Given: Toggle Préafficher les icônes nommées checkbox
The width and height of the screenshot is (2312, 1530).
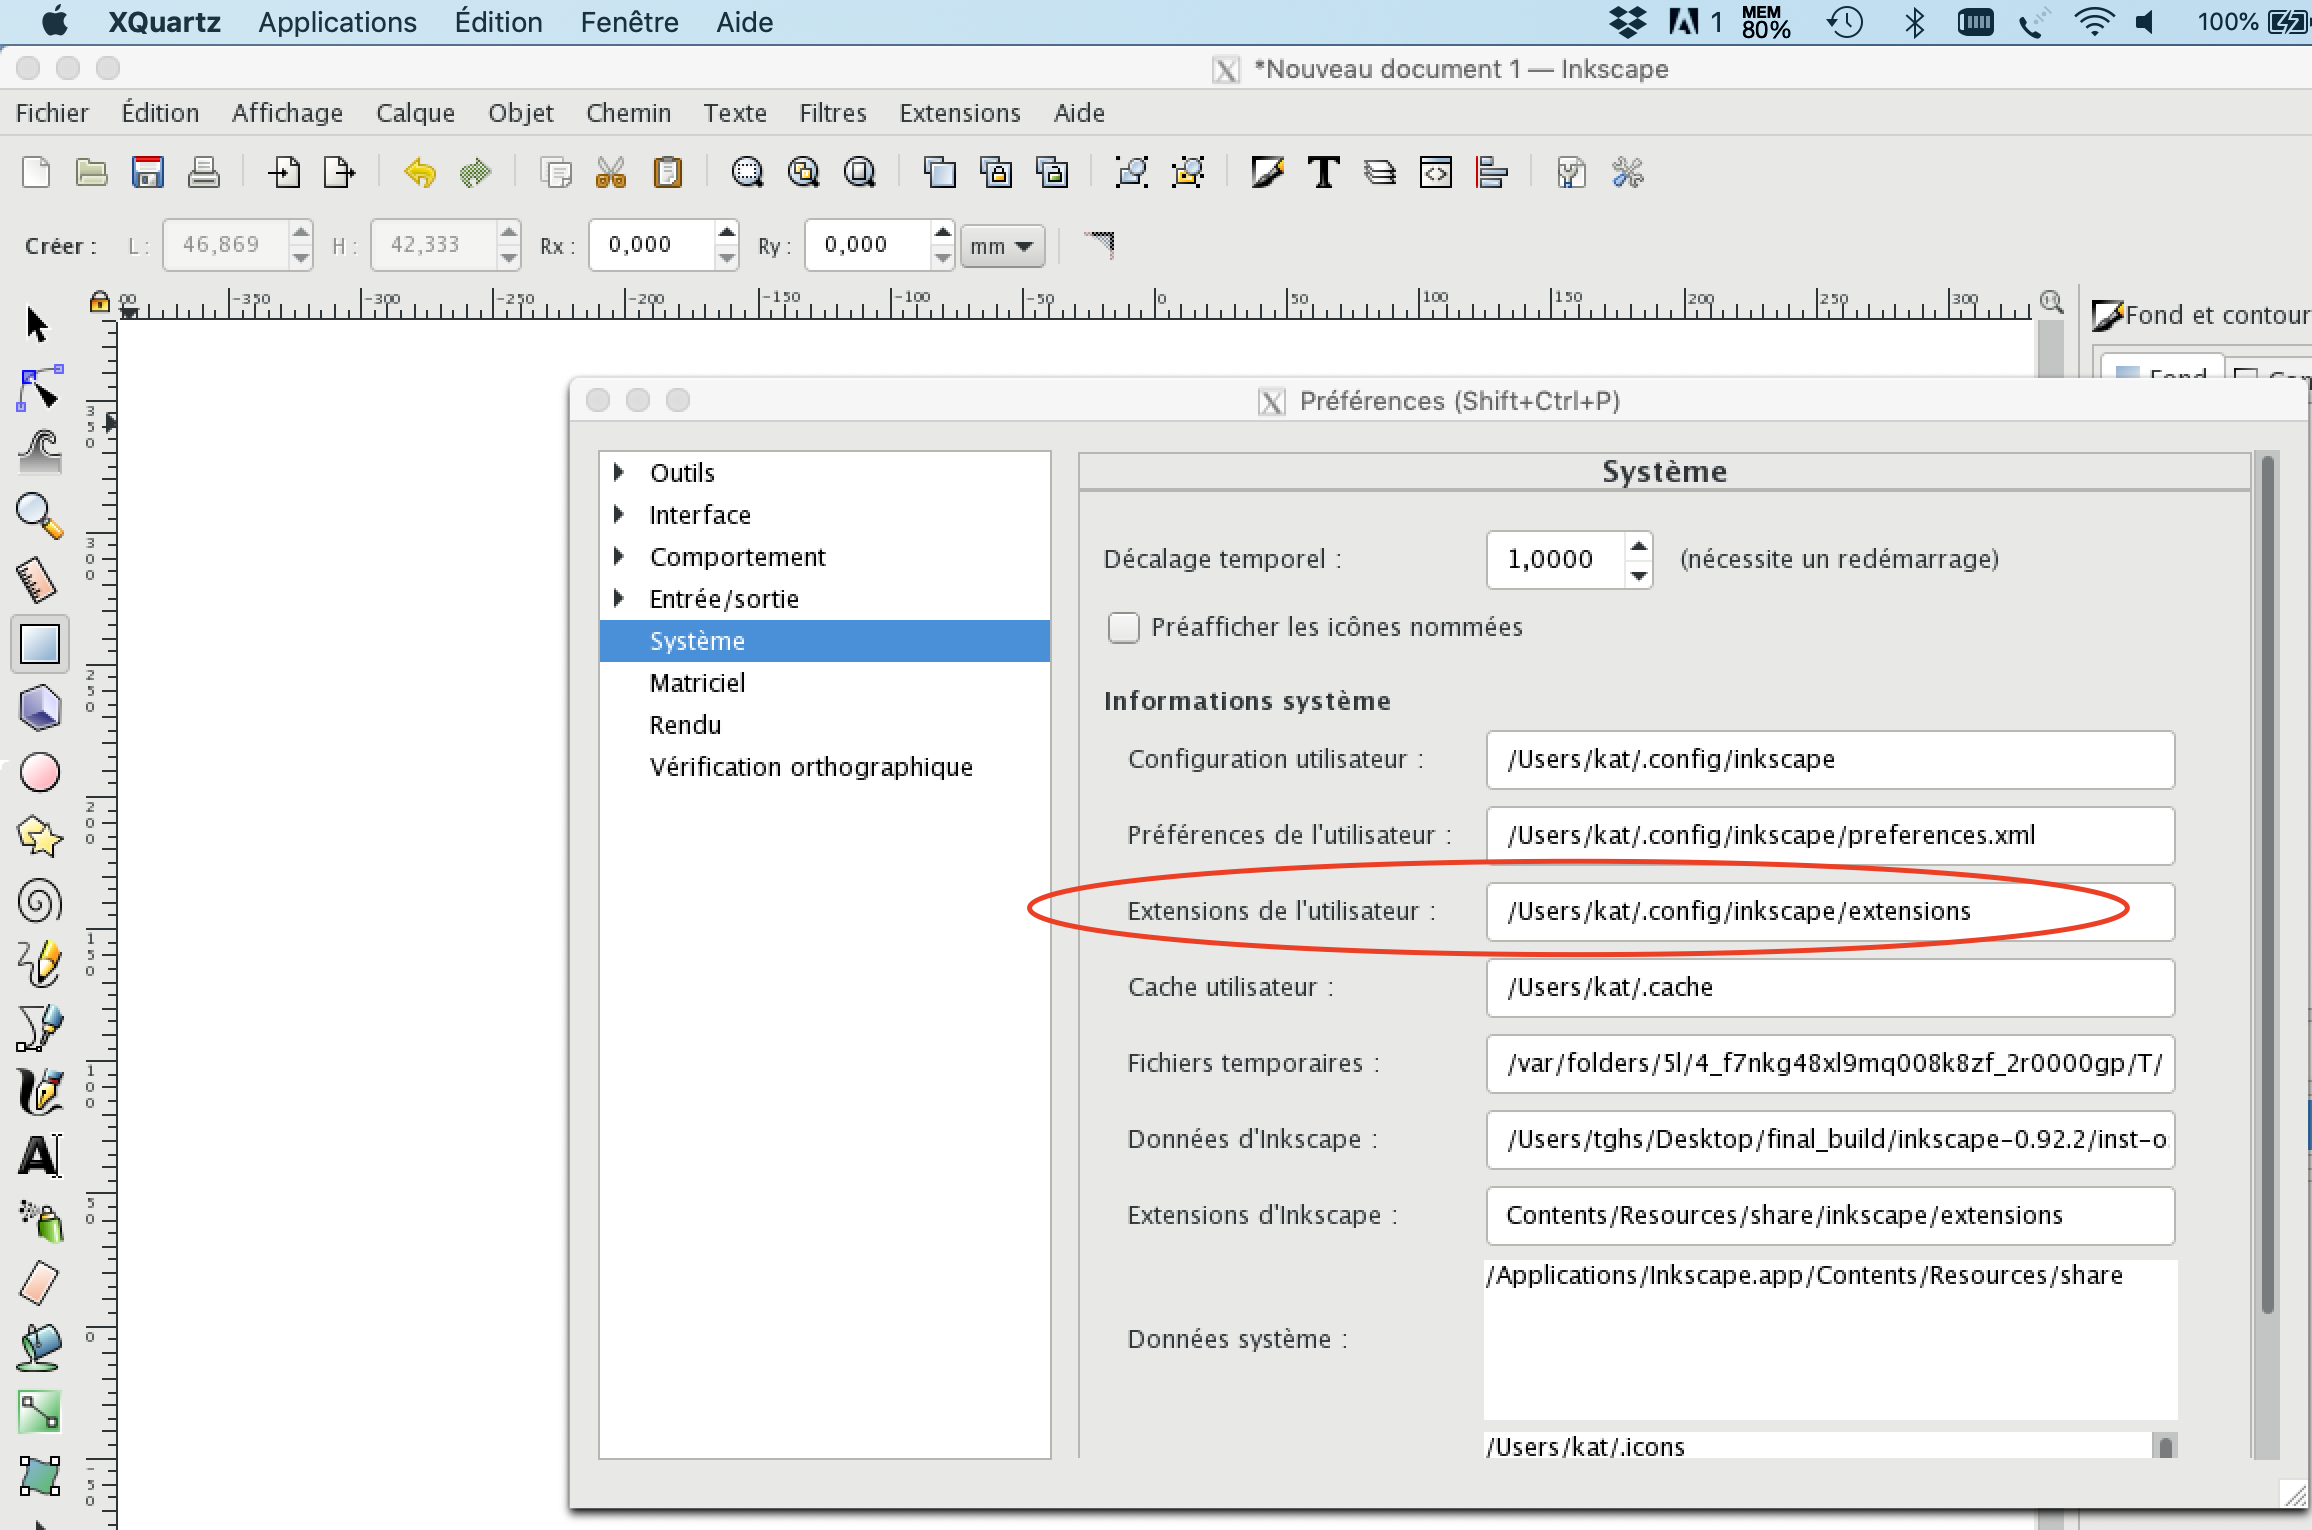Looking at the screenshot, I should pos(1124,628).
